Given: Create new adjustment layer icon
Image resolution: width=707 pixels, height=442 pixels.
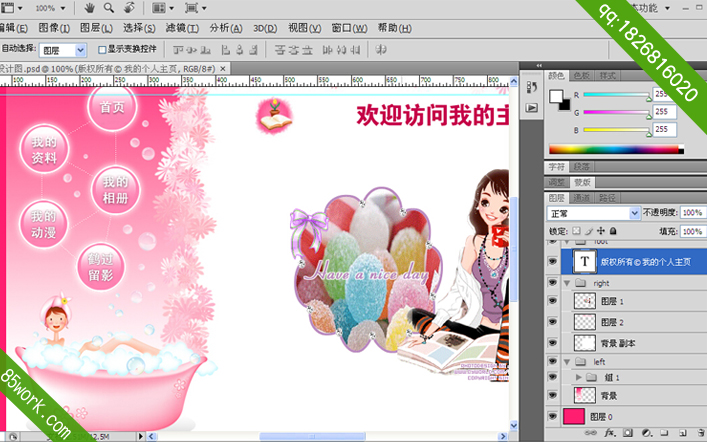Looking at the screenshot, I should click(x=646, y=433).
